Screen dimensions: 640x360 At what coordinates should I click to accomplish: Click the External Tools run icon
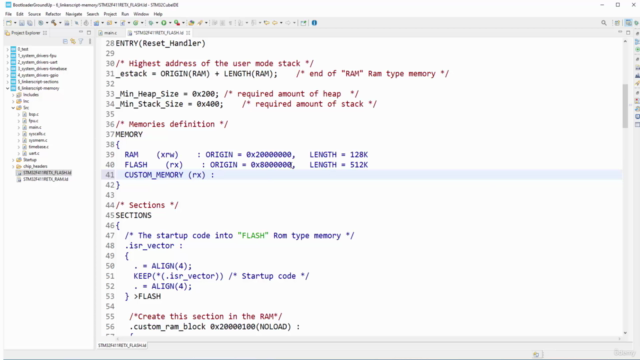click(x=176, y=23)
